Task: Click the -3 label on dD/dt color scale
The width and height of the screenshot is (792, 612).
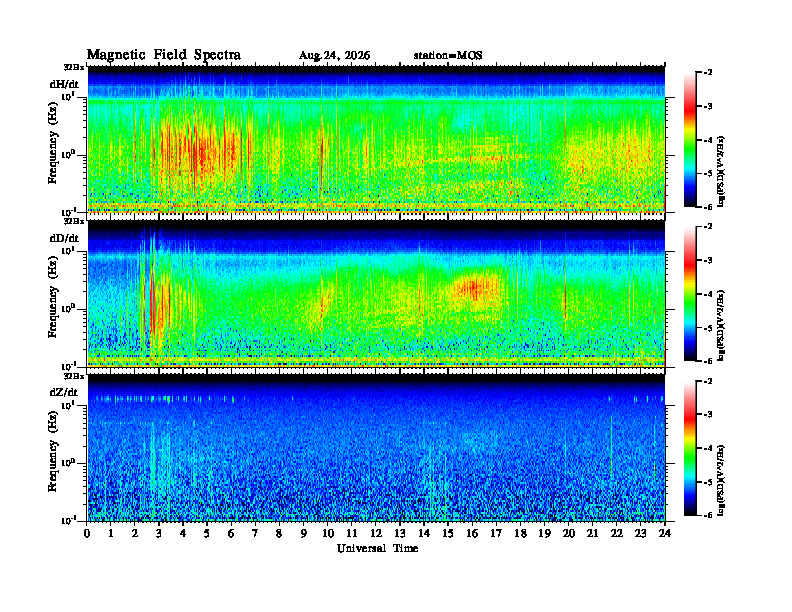Action: coord(708,261)
